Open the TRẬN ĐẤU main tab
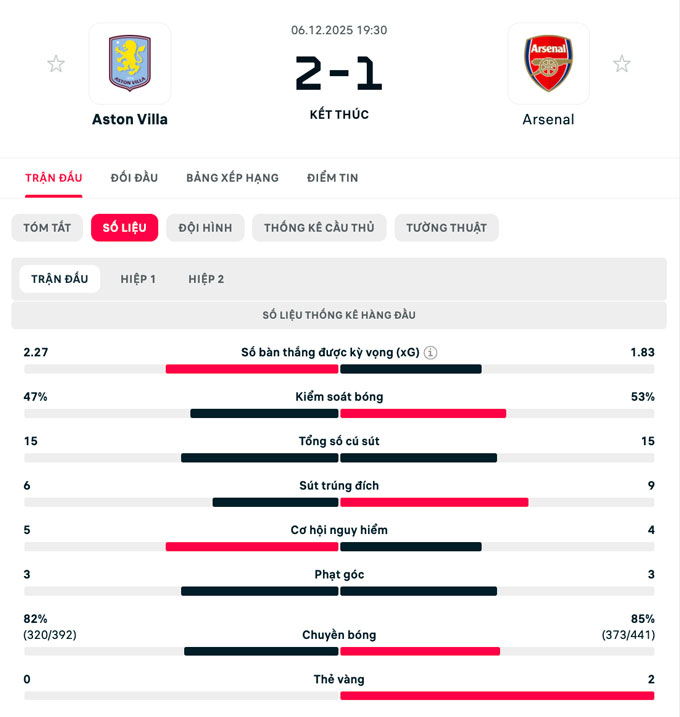680x717 pixels. tap(54, 178)
